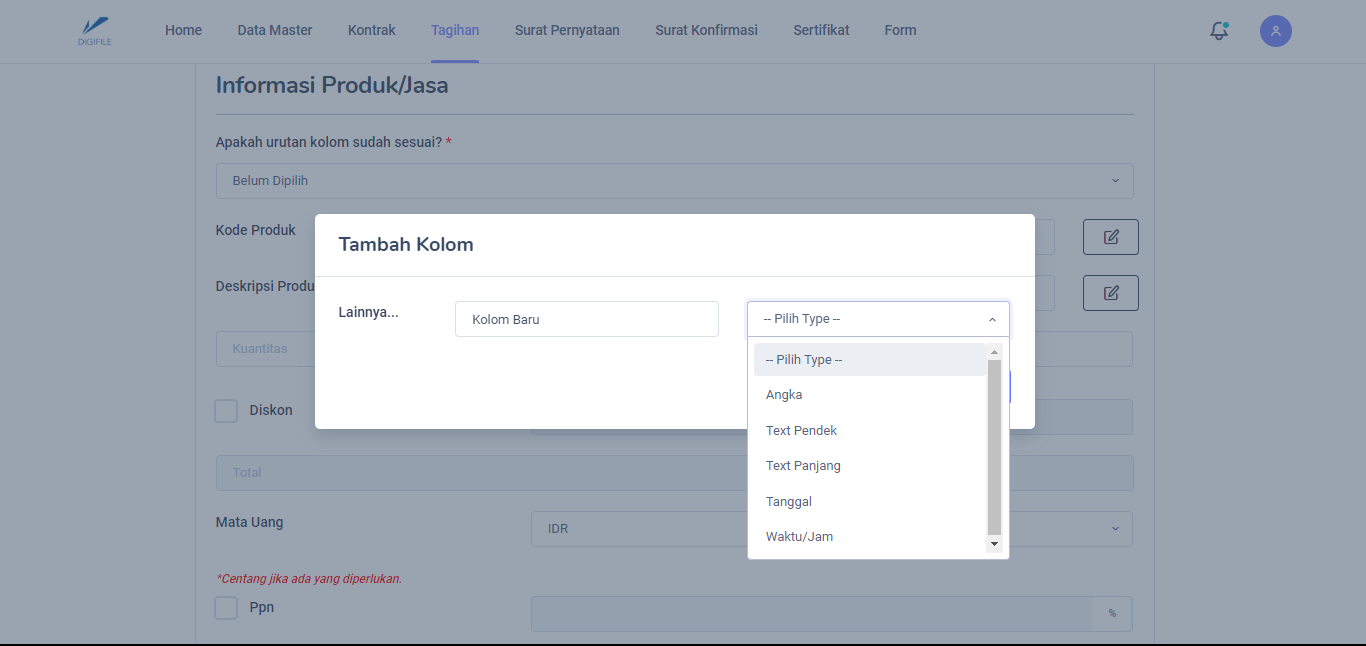The height and width of the screenshot is (646, 1366).
Task: Enable the Ppn checkbox
Action: [x=226, y=608]
